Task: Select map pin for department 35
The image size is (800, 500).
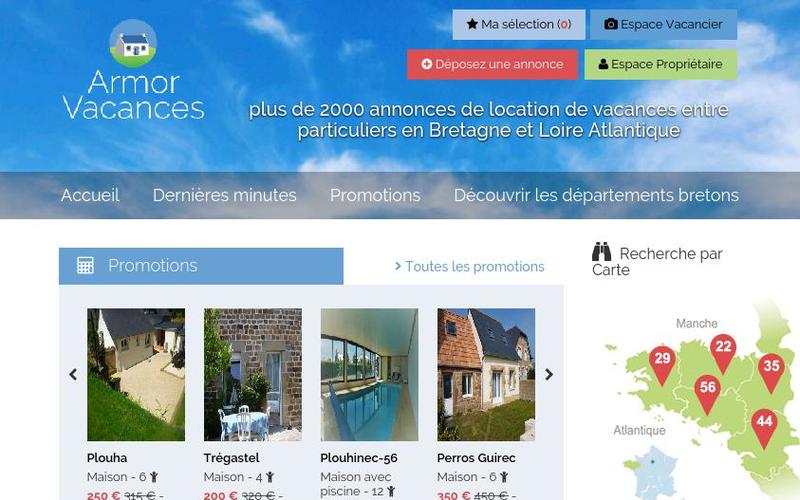Action: [x=771, y=372]
